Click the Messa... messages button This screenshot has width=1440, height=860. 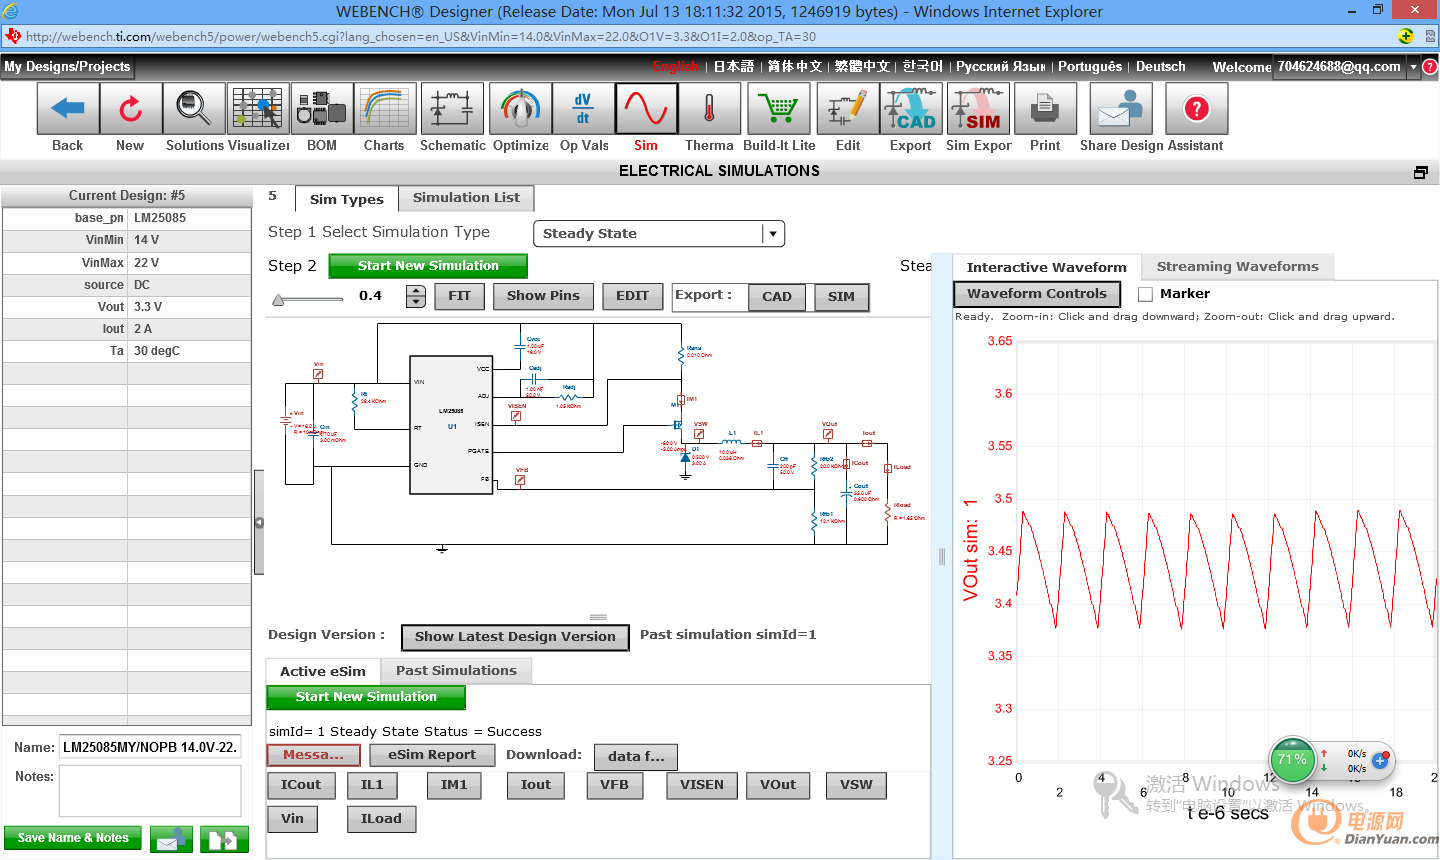click(x=313, y=755)
